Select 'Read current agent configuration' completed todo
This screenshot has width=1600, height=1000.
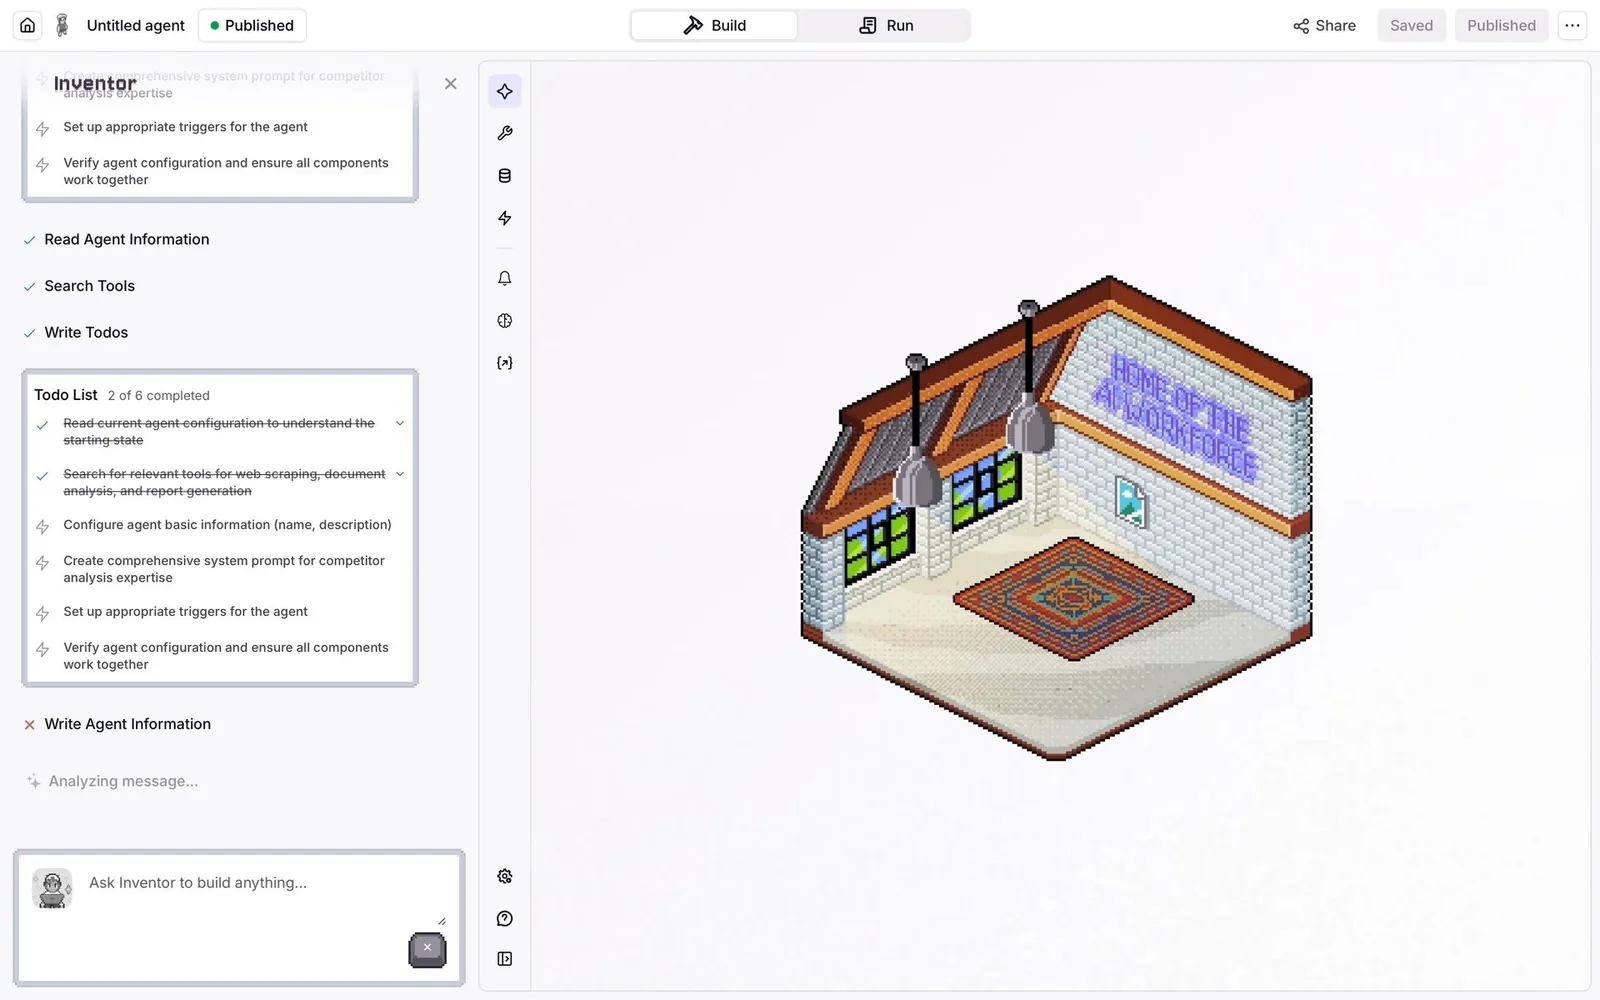tap(219, 432)
